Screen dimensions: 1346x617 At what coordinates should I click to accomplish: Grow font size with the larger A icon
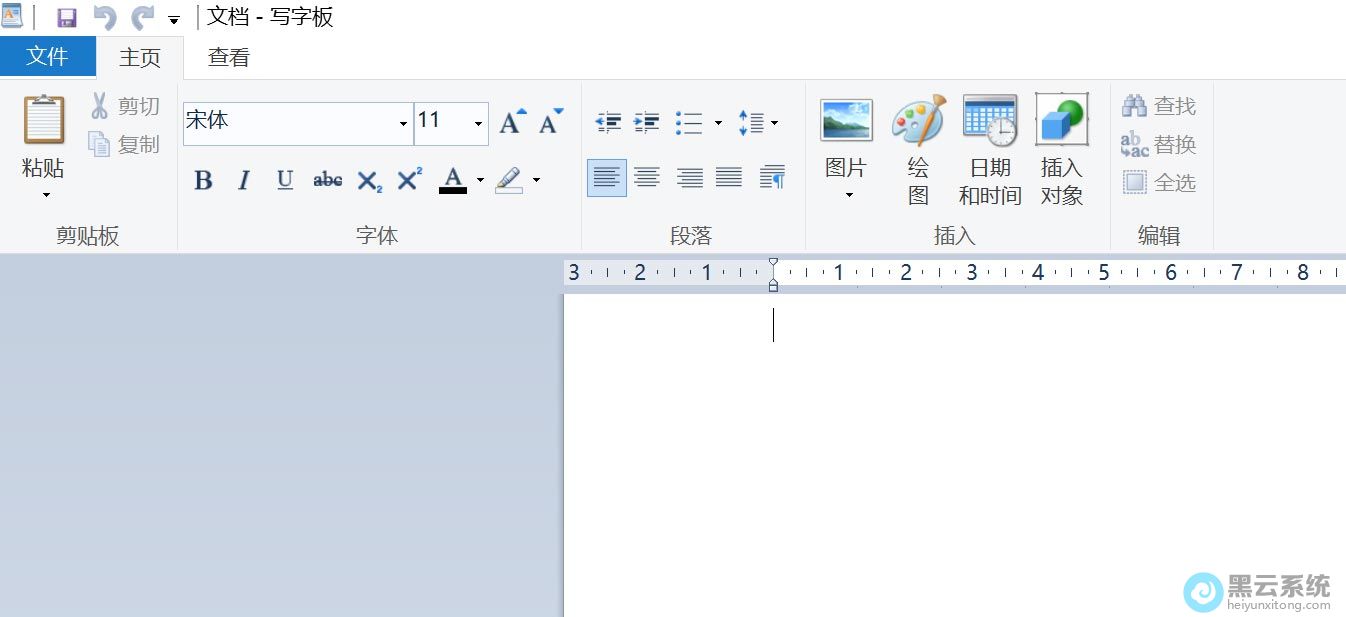pos(512,123)
